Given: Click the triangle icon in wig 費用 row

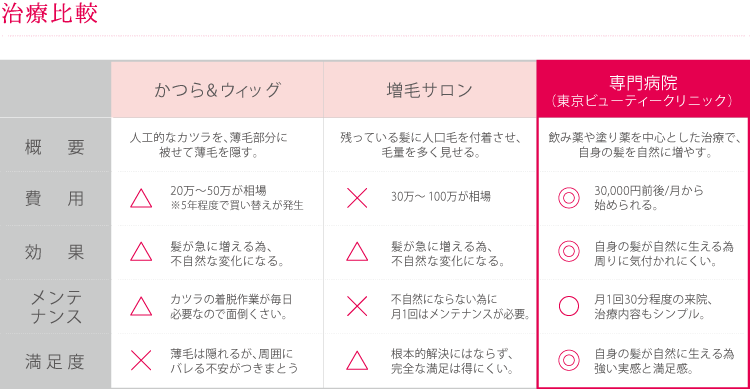Looking at the screenshot, I should [141, 198].
